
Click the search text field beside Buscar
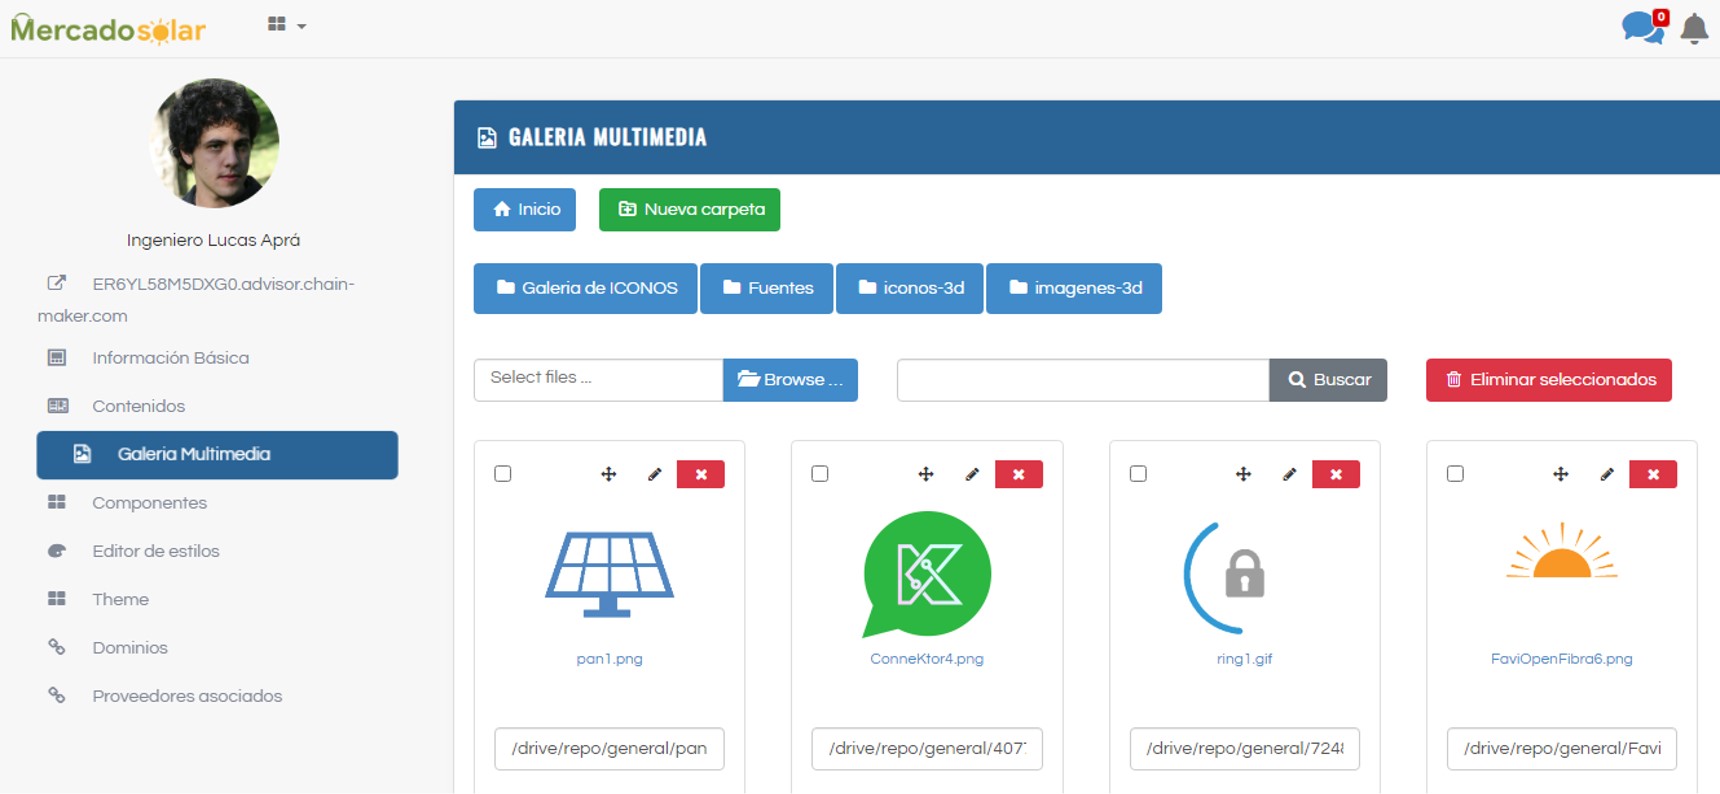pyautogui.click(x=1082, y=380)
